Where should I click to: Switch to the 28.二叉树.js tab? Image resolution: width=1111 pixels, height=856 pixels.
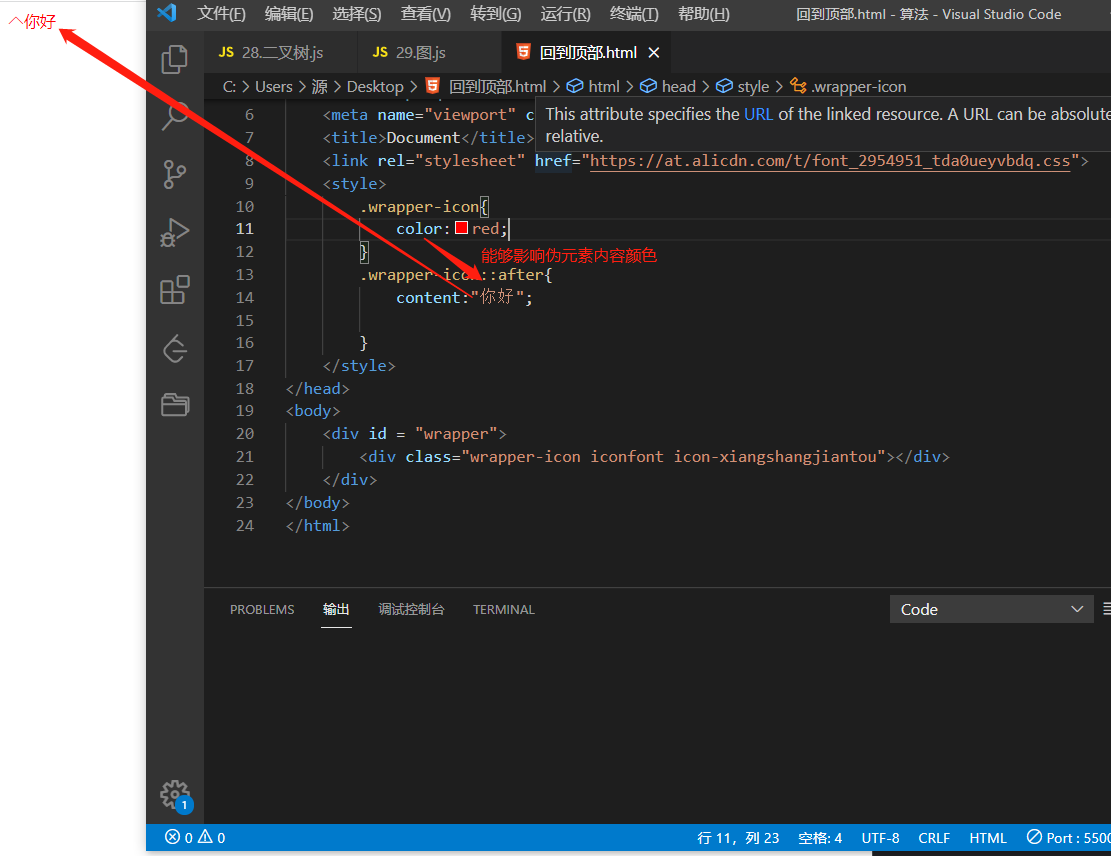pyautogui.click(x=271, y=52)
